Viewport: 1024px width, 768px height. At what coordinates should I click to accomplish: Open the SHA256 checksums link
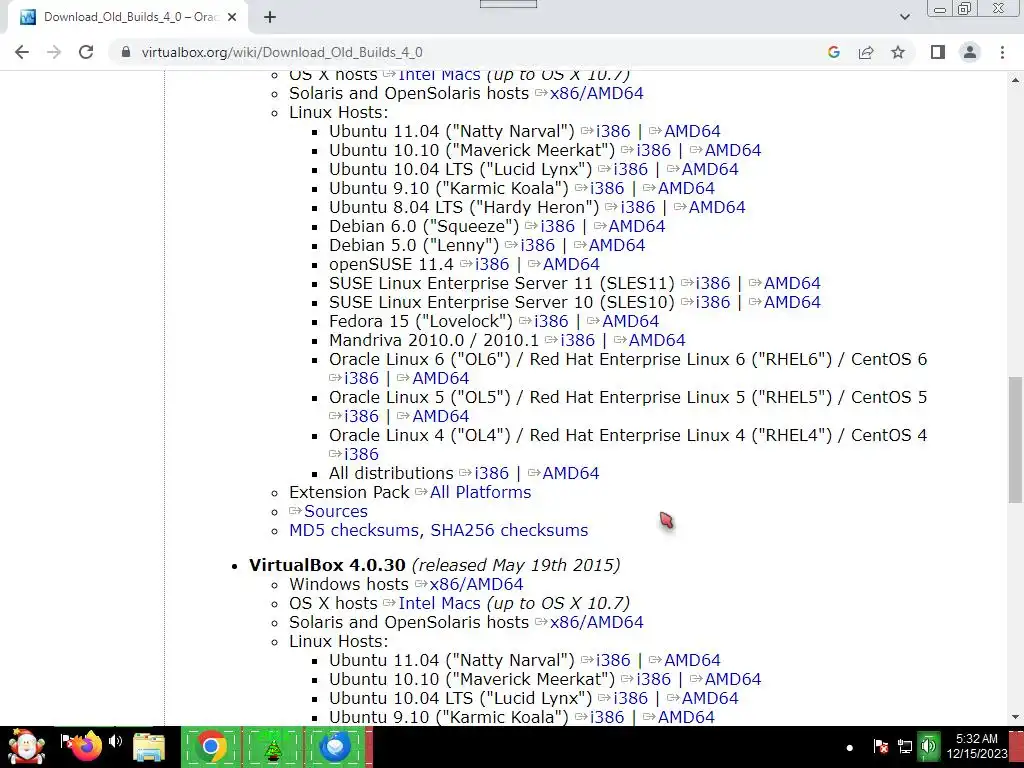point(509,530)
